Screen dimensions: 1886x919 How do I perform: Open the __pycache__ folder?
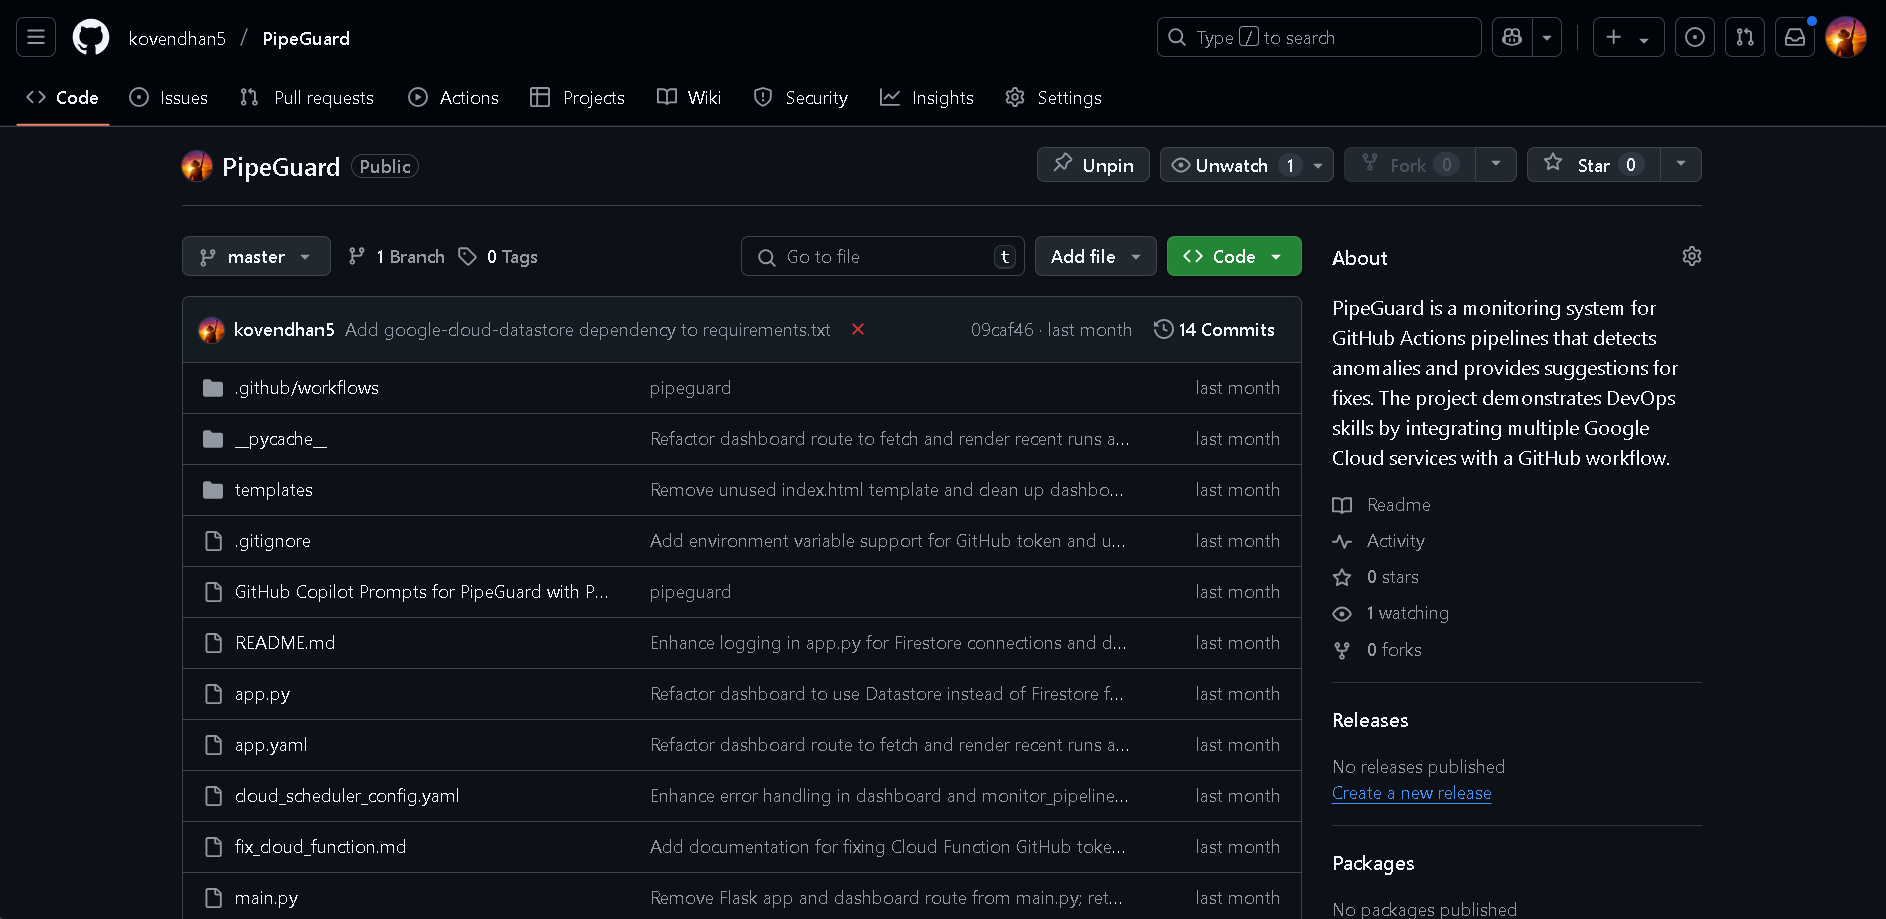281,439
